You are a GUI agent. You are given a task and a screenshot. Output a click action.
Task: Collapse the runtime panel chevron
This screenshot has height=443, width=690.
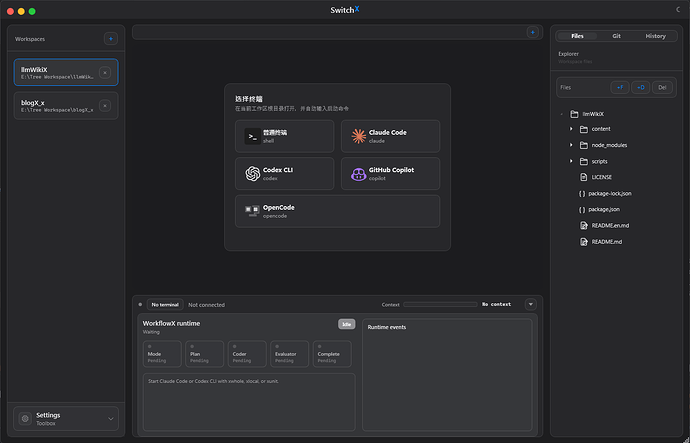(x=531, y=304)
